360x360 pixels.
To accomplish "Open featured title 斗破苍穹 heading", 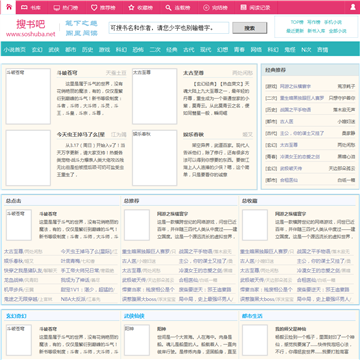I will click(x=67, y=73).
